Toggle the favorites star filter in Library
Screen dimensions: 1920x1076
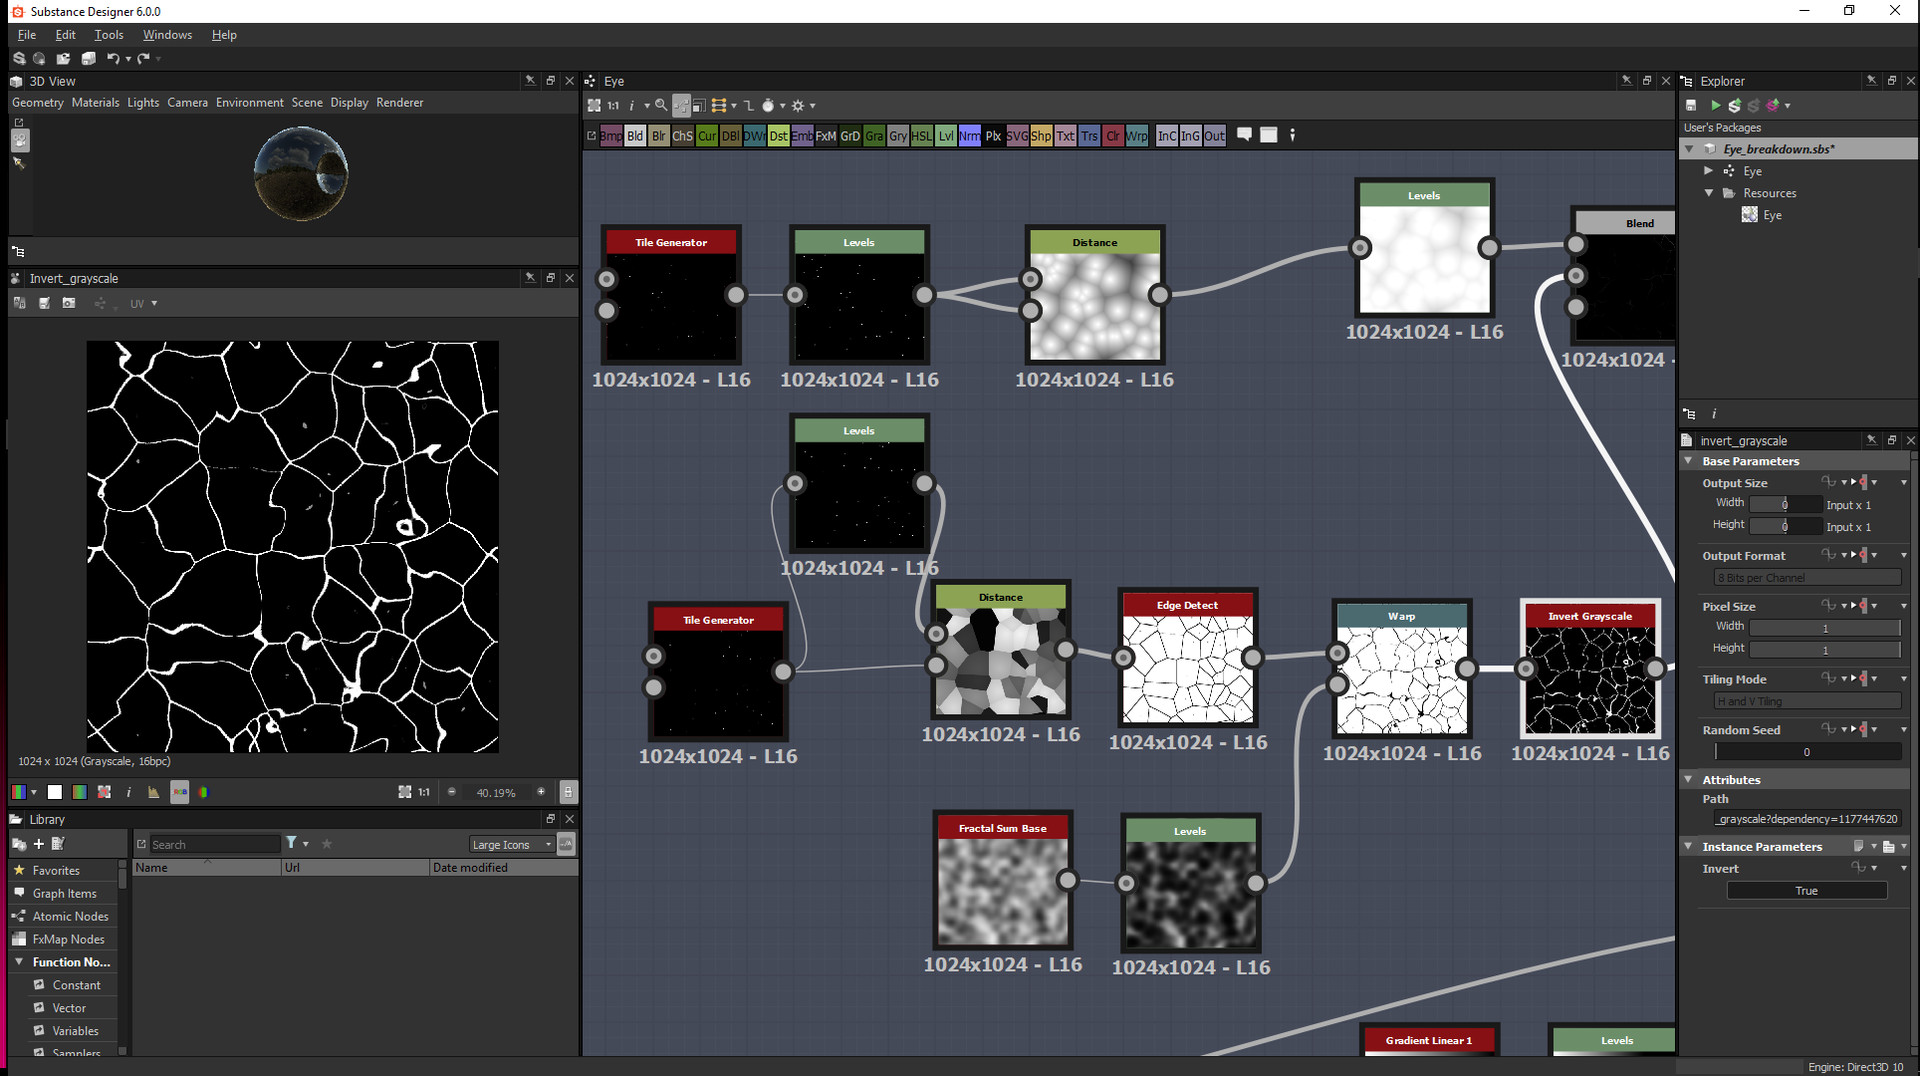[x=326, y=844]
